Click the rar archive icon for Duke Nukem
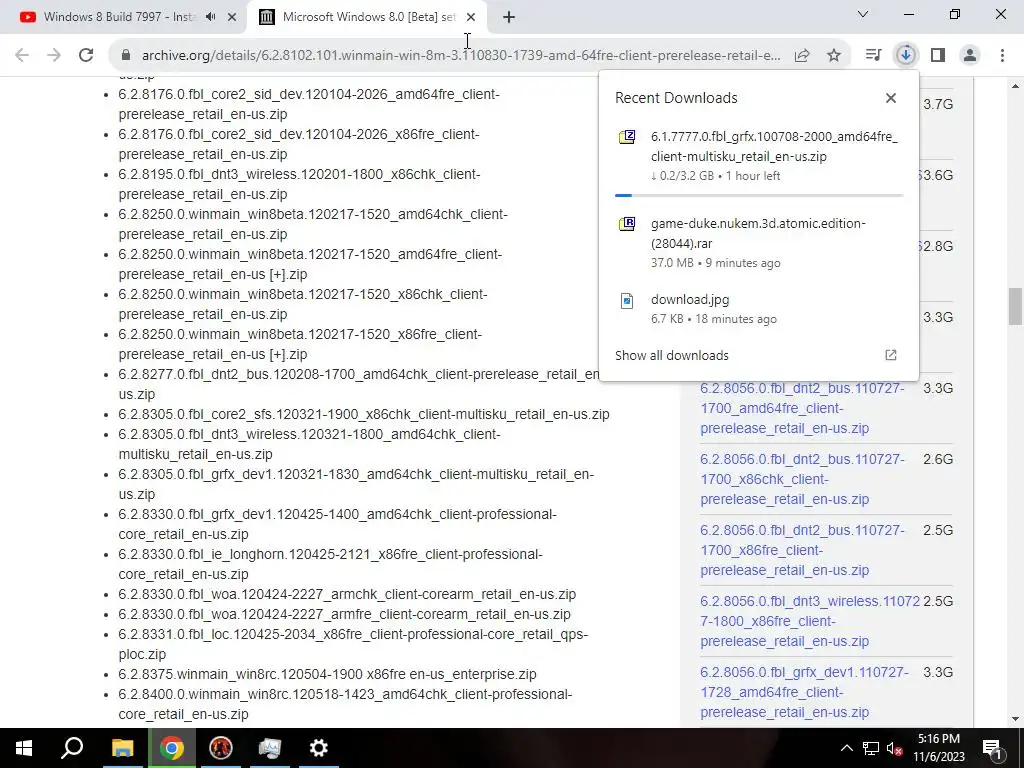This screenshot has height=768, width=1024. pos(627,224)
